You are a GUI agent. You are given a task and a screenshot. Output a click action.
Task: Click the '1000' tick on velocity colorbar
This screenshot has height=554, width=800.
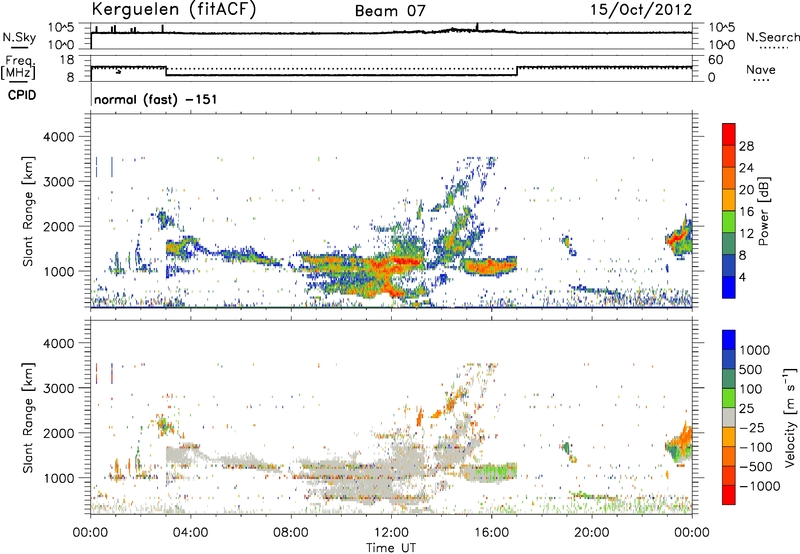pyautogui.click(x=755, y=350)
